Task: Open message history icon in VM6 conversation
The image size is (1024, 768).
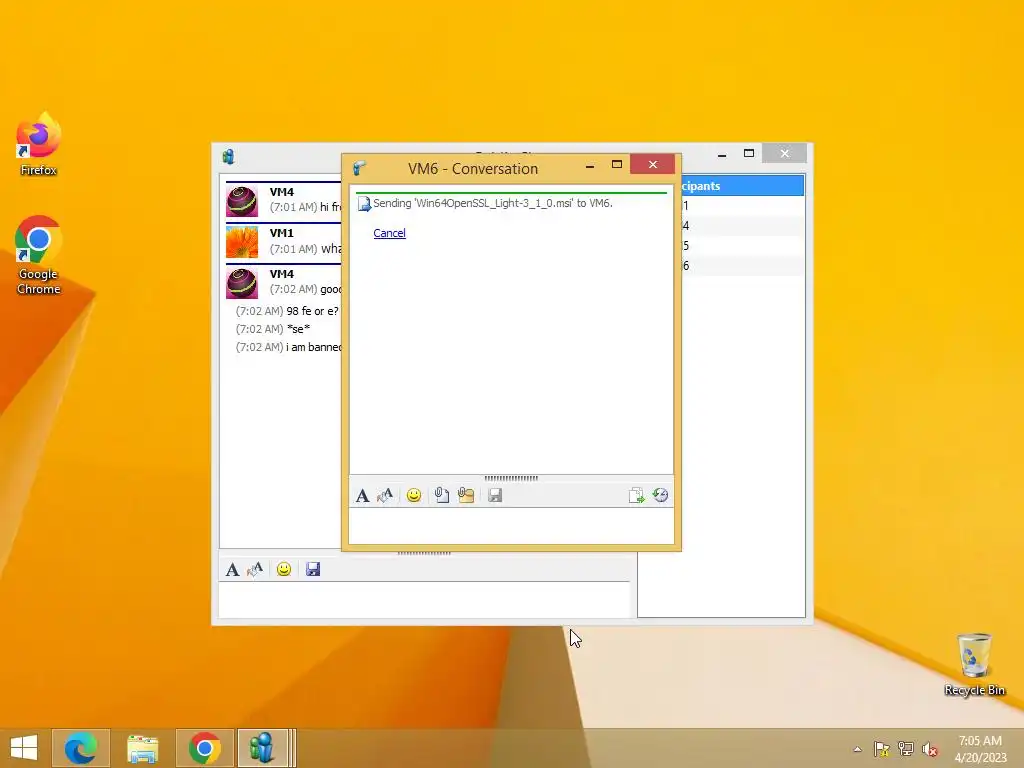Action: [x=660, y=496]
